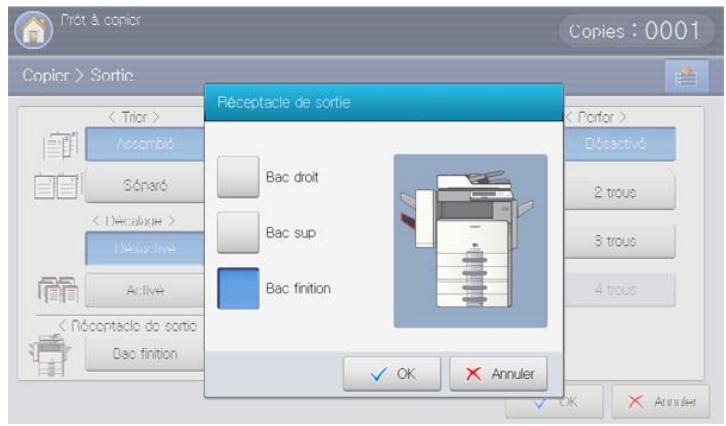This screenshot has height=426, width=726.
Task: Choose Séparé sorting option
Action: click(145, 185)
